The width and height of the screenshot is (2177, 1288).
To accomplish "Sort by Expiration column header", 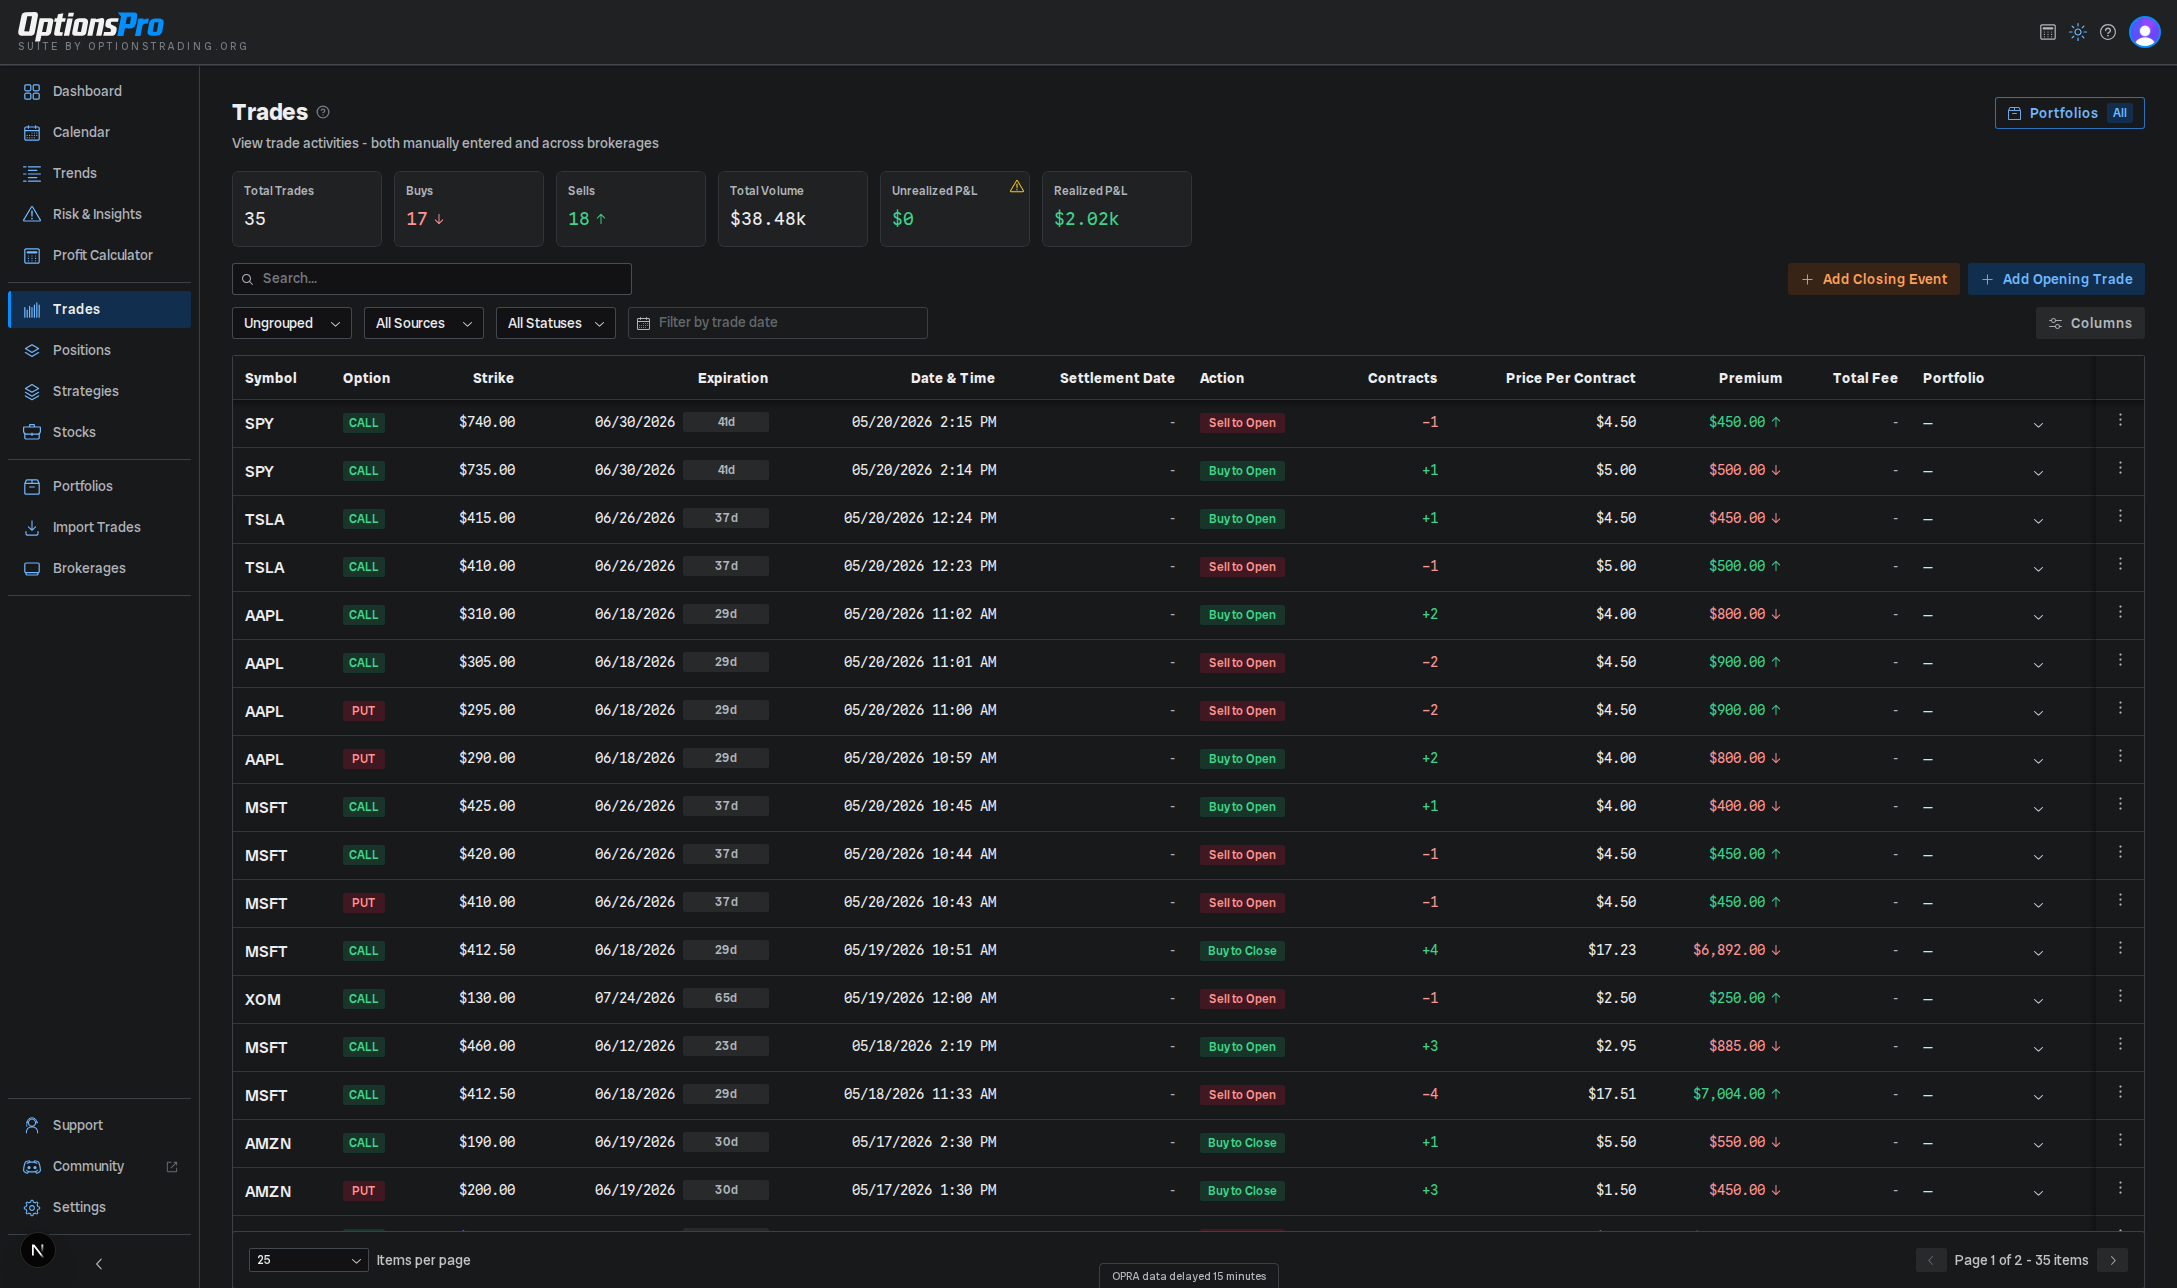I will click(x=732, y=378).
